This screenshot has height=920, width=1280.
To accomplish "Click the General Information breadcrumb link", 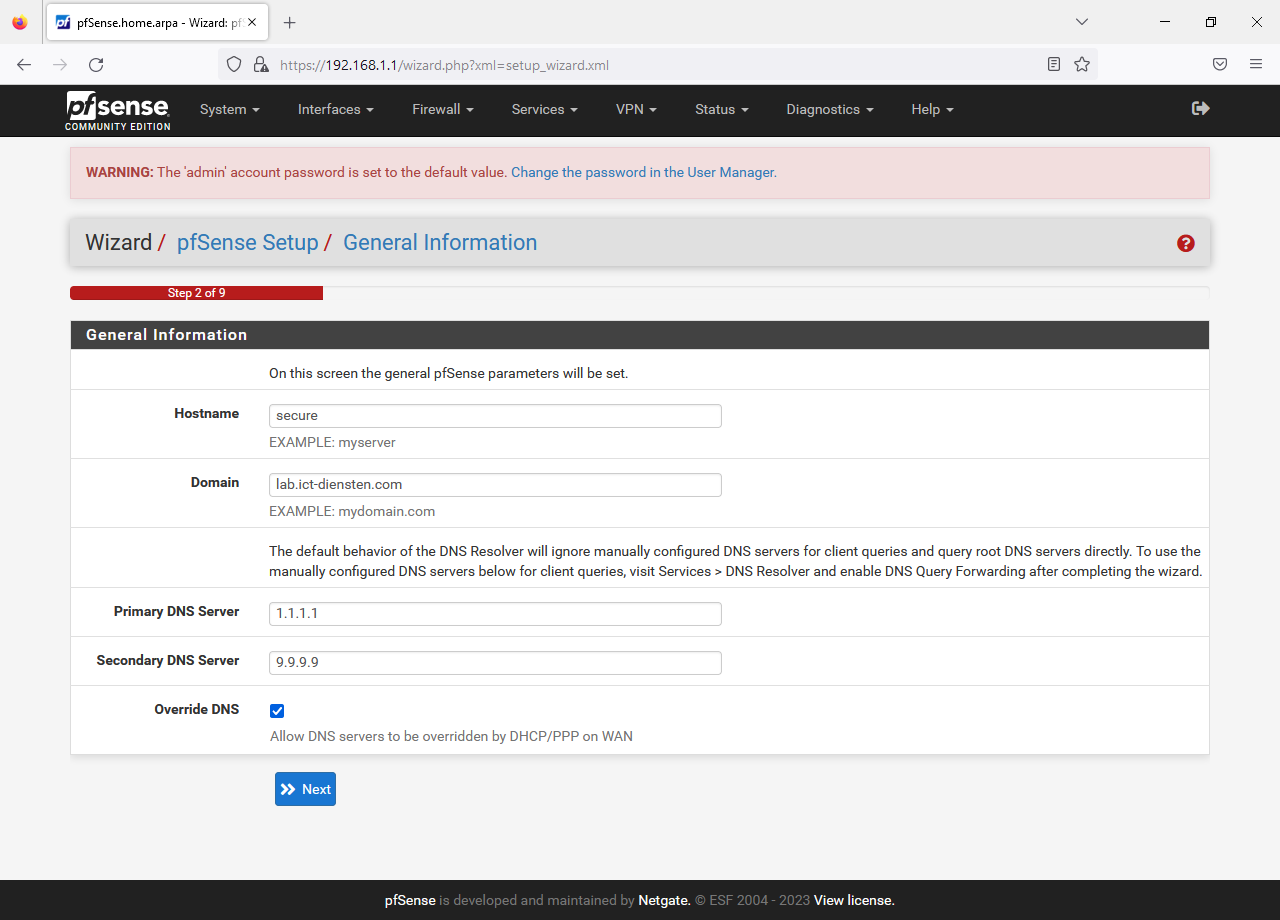I will [440, 243].
